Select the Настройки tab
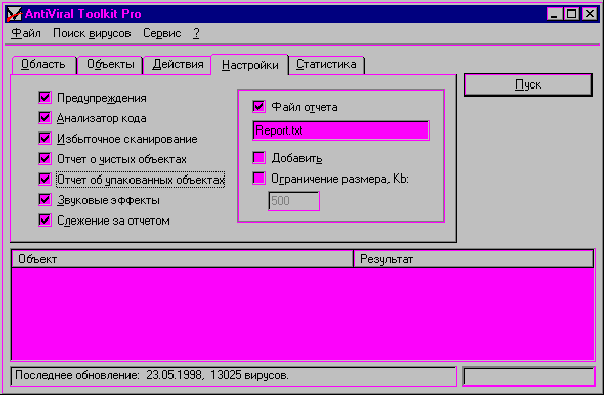This screenshot has width=604, height=395. [250, 65]
